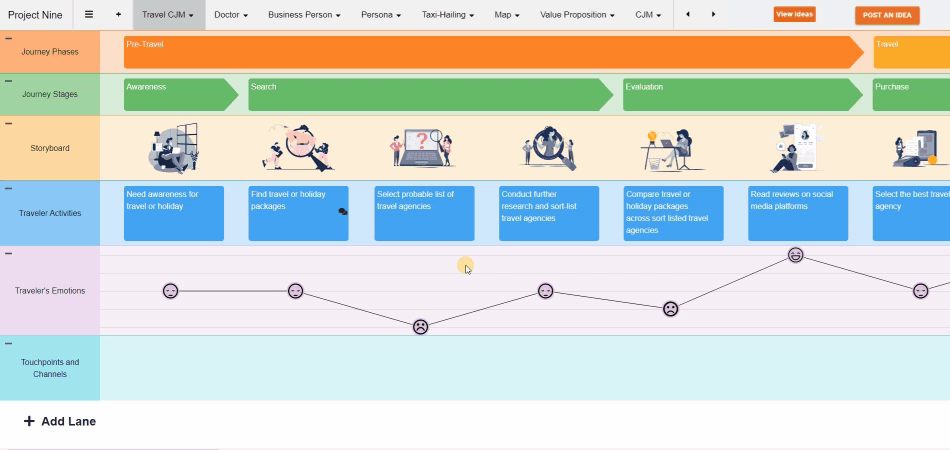Image resolution: width=950 pixels, height=450 pixels.
Task: Switch to the Business Person tab
Action: [304, 15]
